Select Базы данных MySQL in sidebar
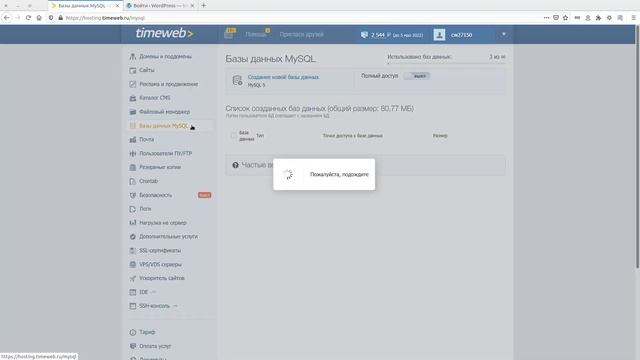This screenshot has height=360, width=640. pos(163,126)
